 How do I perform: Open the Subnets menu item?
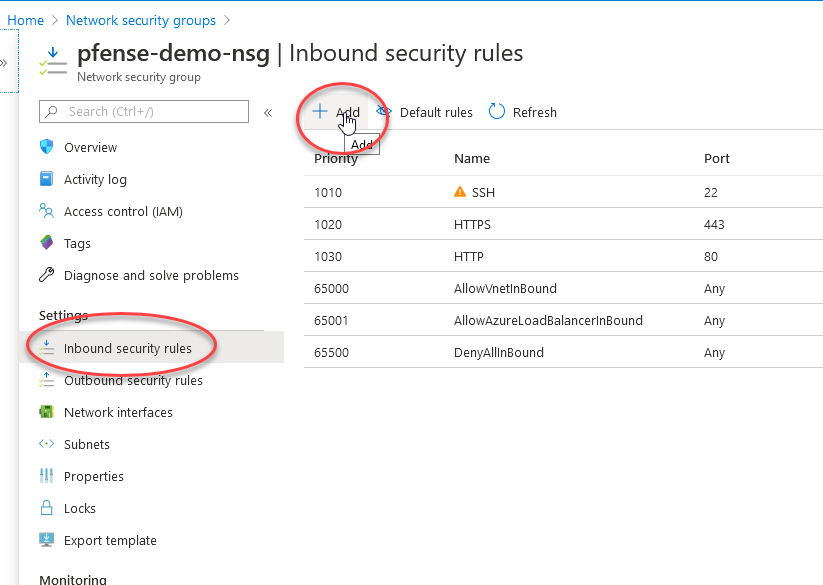tap(87, 444)
